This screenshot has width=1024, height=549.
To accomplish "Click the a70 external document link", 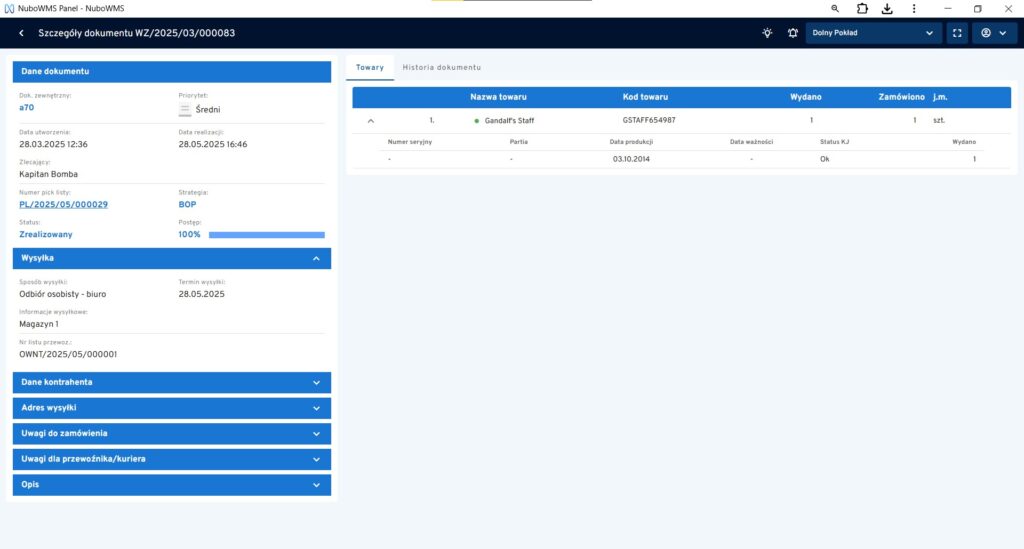I will (x=26, y=107).
